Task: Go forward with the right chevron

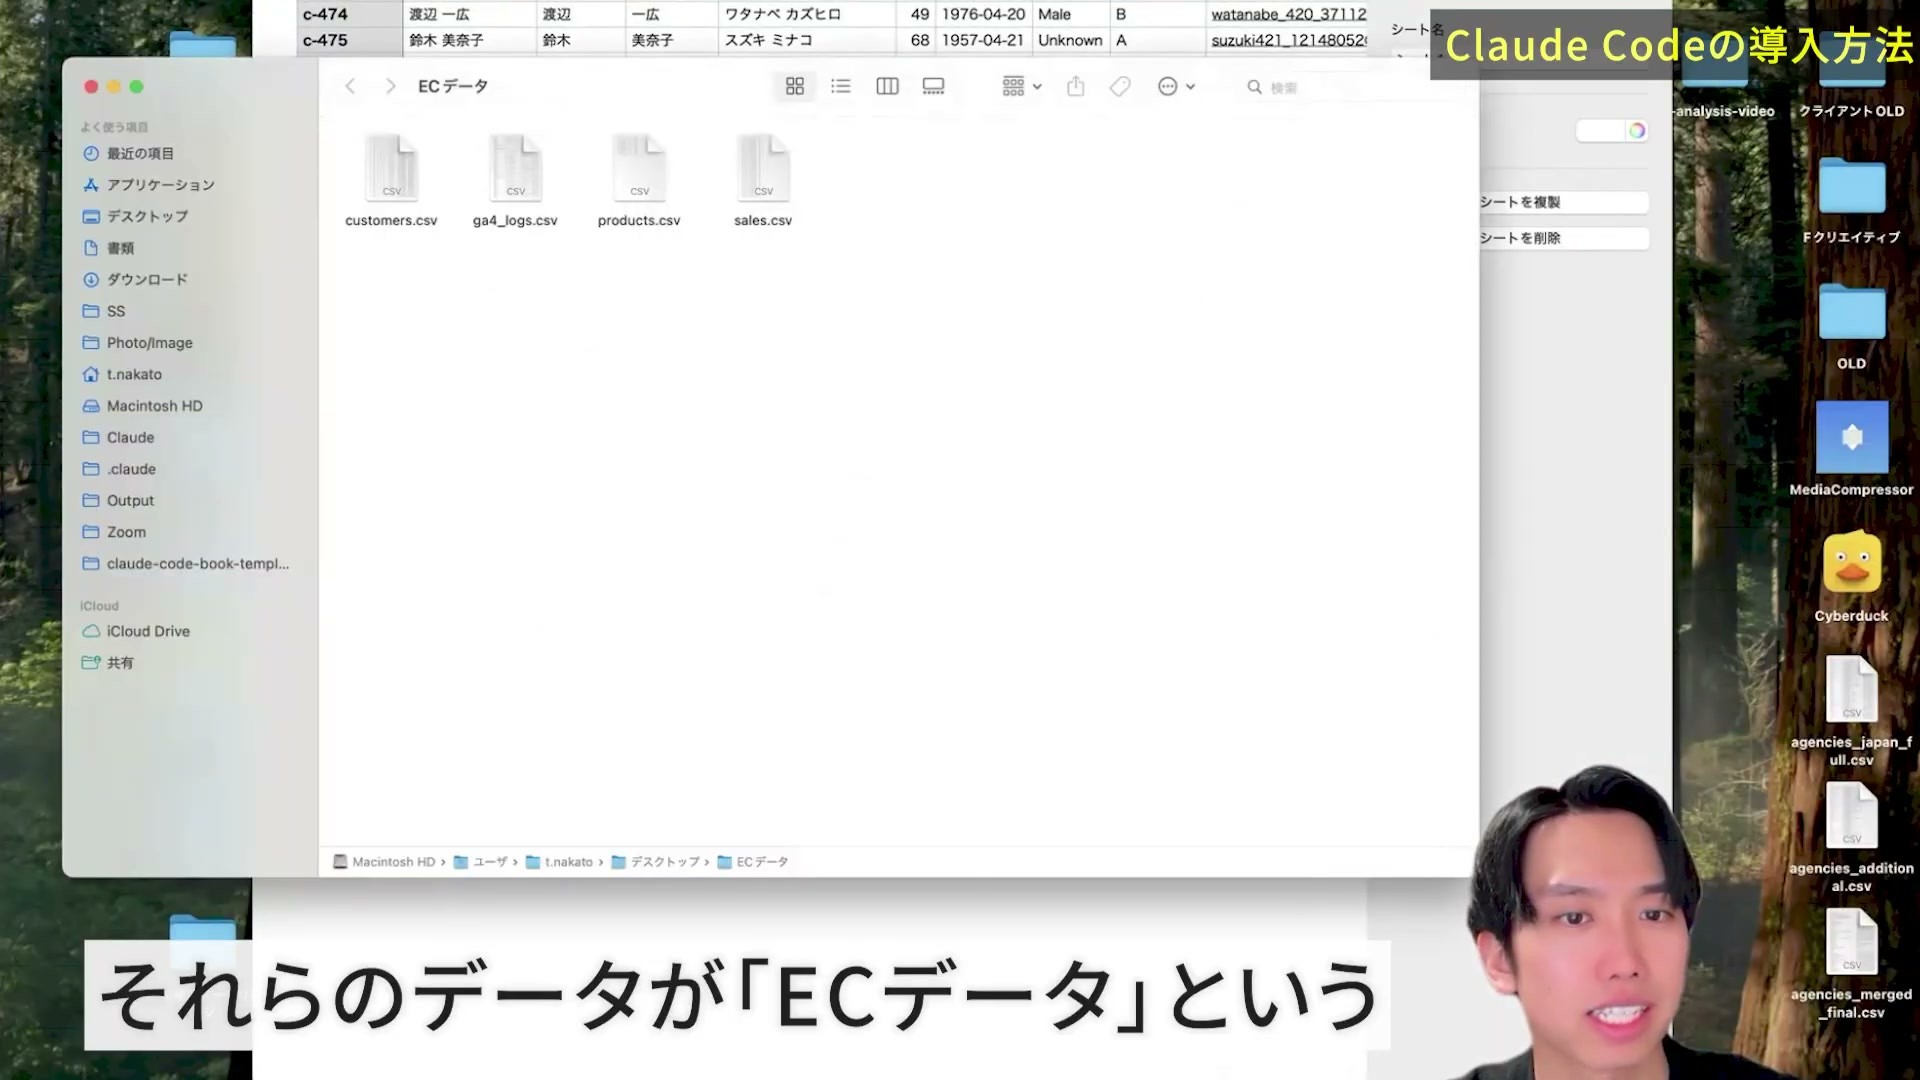Action: click(x=390, y=87)
